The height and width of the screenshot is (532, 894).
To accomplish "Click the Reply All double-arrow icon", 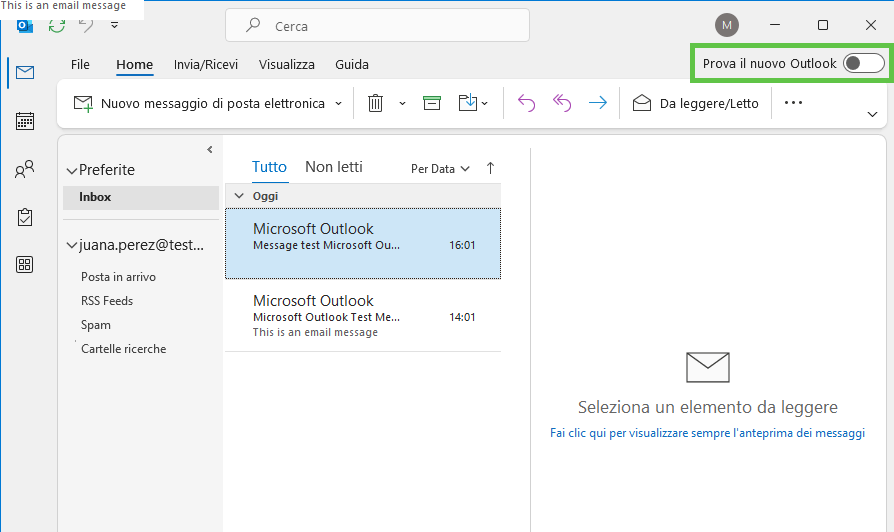I will pos(562,103).
